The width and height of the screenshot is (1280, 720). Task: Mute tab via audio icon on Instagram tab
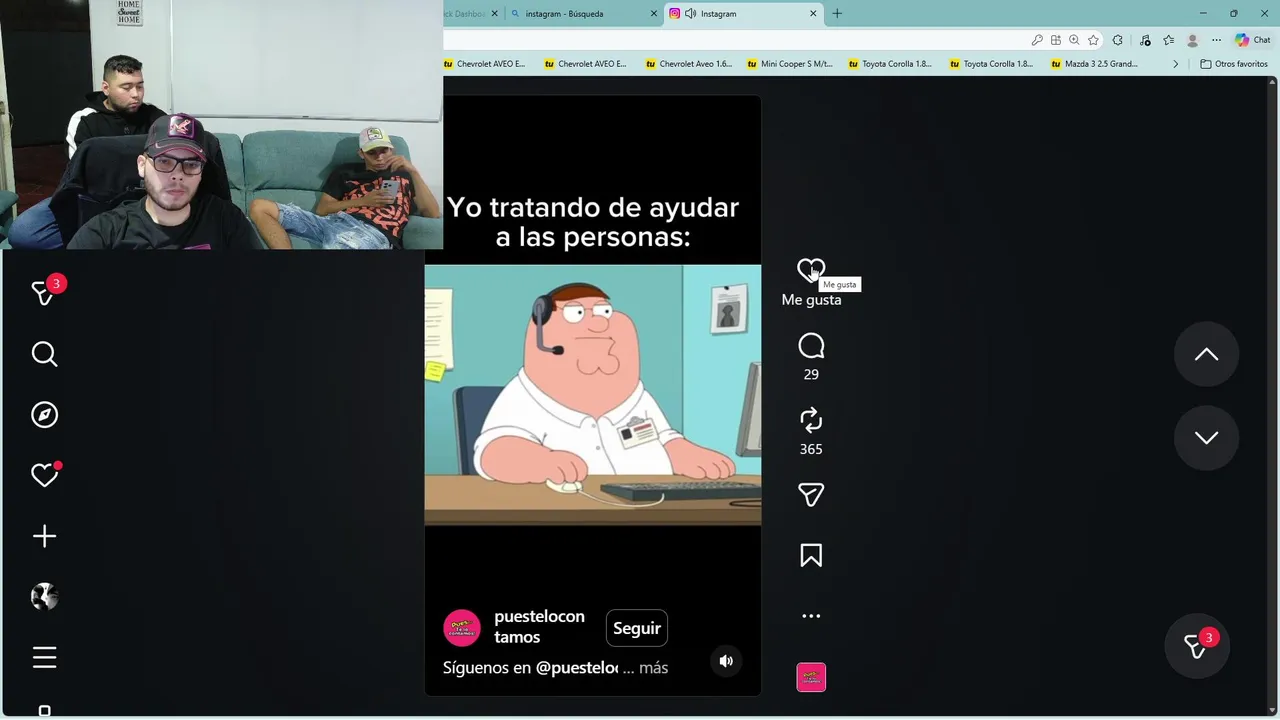[x=690, y=14]
